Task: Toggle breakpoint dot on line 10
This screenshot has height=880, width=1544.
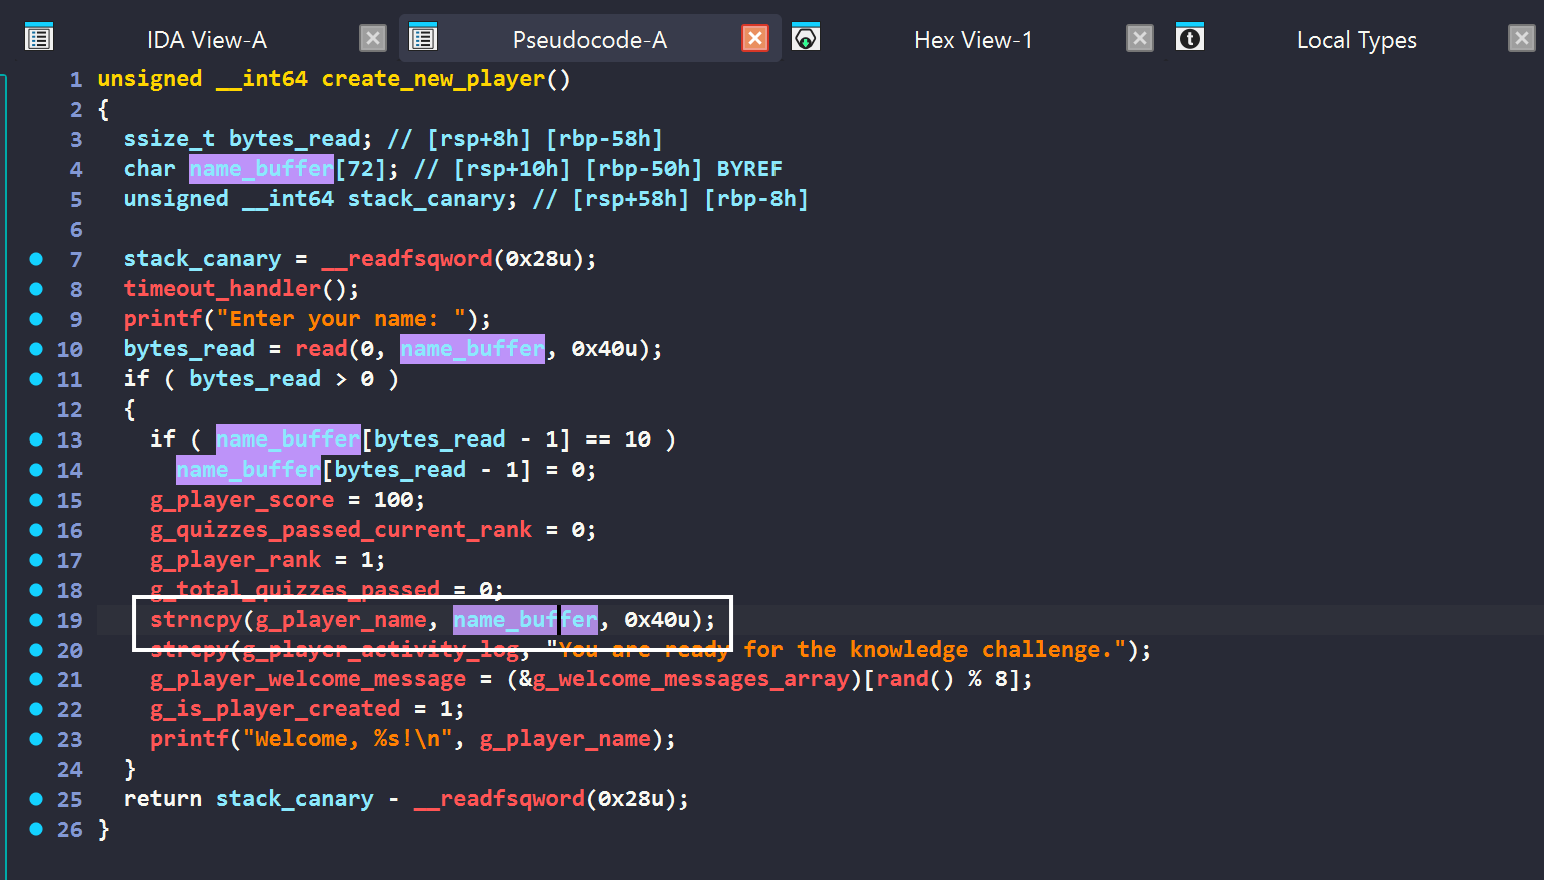Action: click(x=36, y=349)
